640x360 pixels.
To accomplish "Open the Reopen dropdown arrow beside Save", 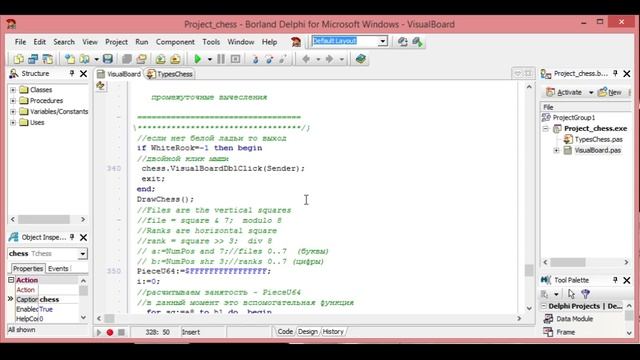I will (96, 60).
